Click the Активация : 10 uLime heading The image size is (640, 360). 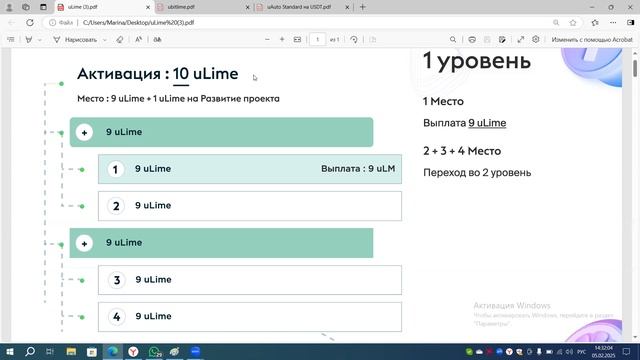tap(158, 74)
